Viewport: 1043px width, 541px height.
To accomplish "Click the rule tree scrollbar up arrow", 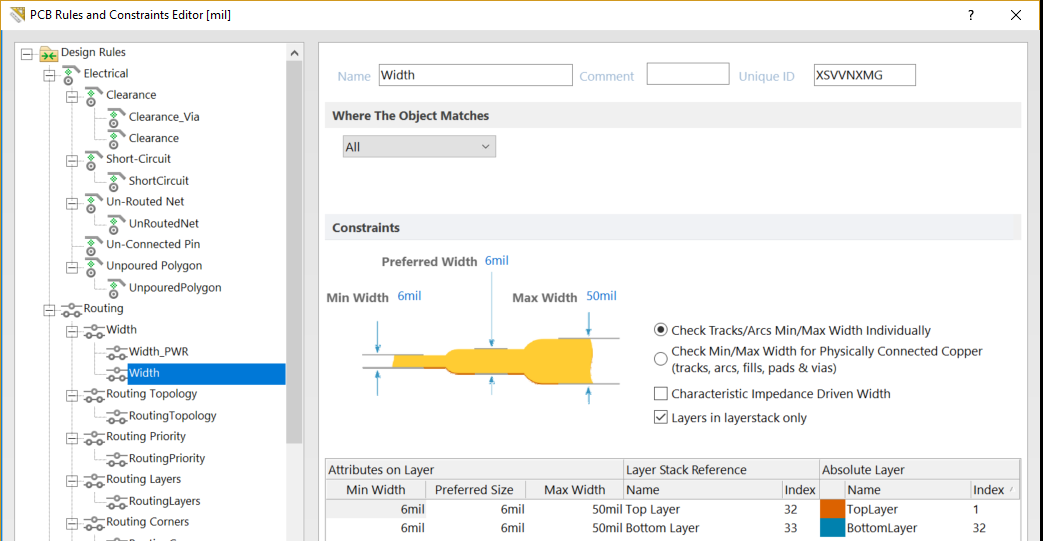I will pyautogui.click(x=295, y=53).
